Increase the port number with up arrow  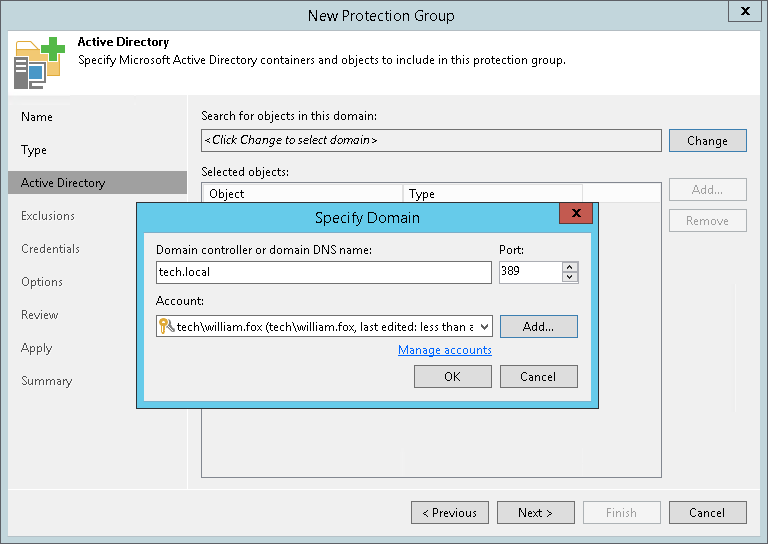pos(570,267)
